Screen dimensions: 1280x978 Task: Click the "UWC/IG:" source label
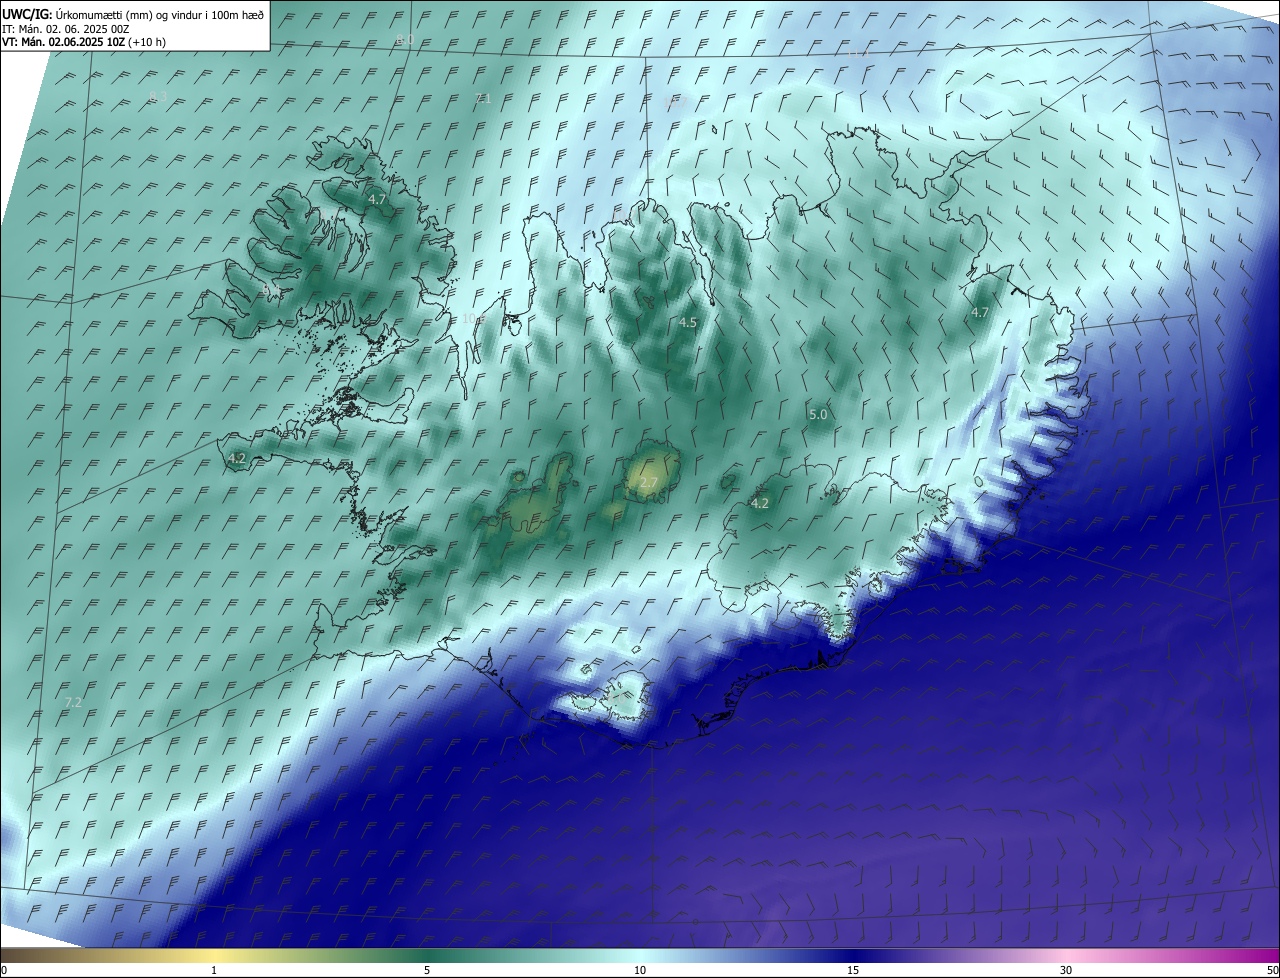(27, 14)
